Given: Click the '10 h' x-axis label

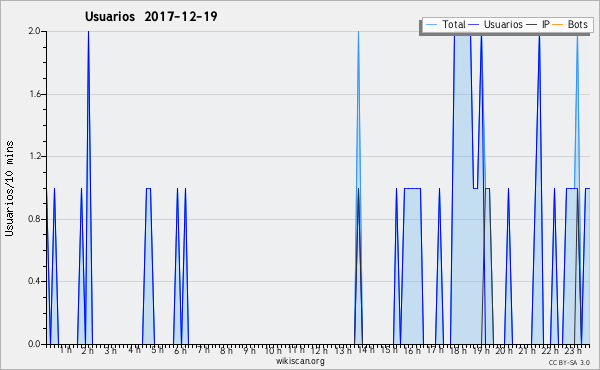Looking at the screenshot, I should (x=273, y=351).
